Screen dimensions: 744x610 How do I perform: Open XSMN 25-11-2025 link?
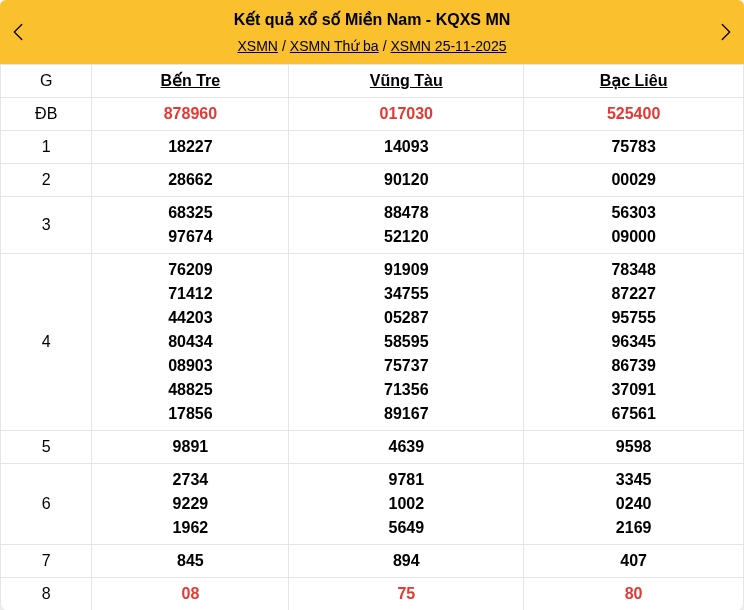(448, 46)
